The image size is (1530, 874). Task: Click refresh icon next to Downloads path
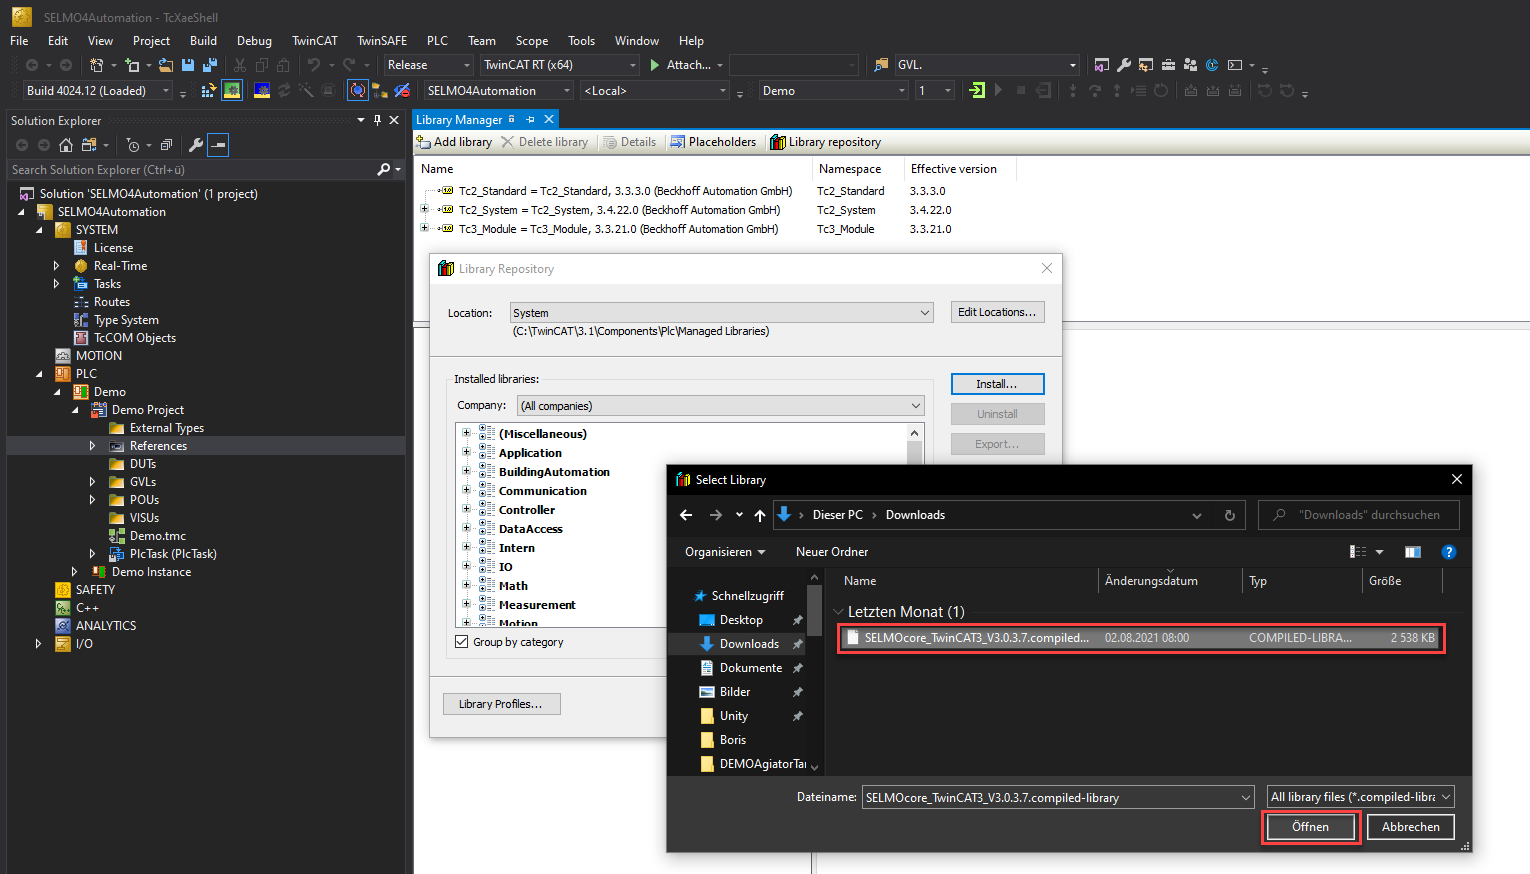point(1230,515)
